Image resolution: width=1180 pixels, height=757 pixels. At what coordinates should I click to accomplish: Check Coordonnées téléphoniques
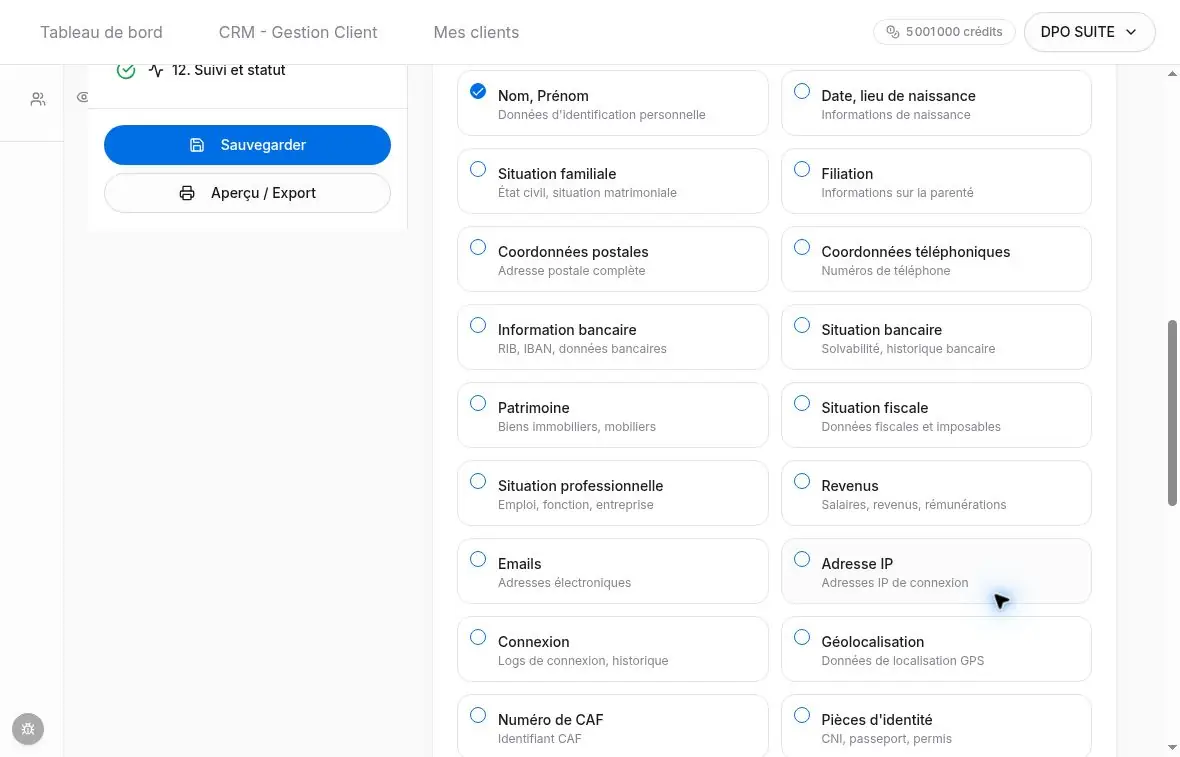click(x=802, y=248)
